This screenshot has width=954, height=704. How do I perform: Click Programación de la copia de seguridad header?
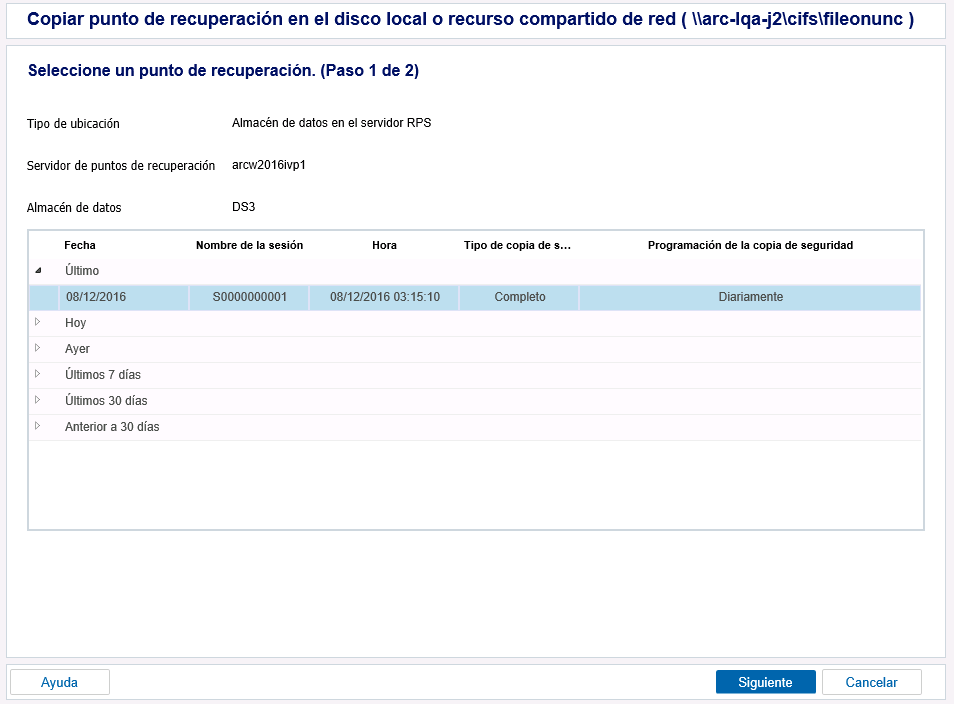coord(750,245)
